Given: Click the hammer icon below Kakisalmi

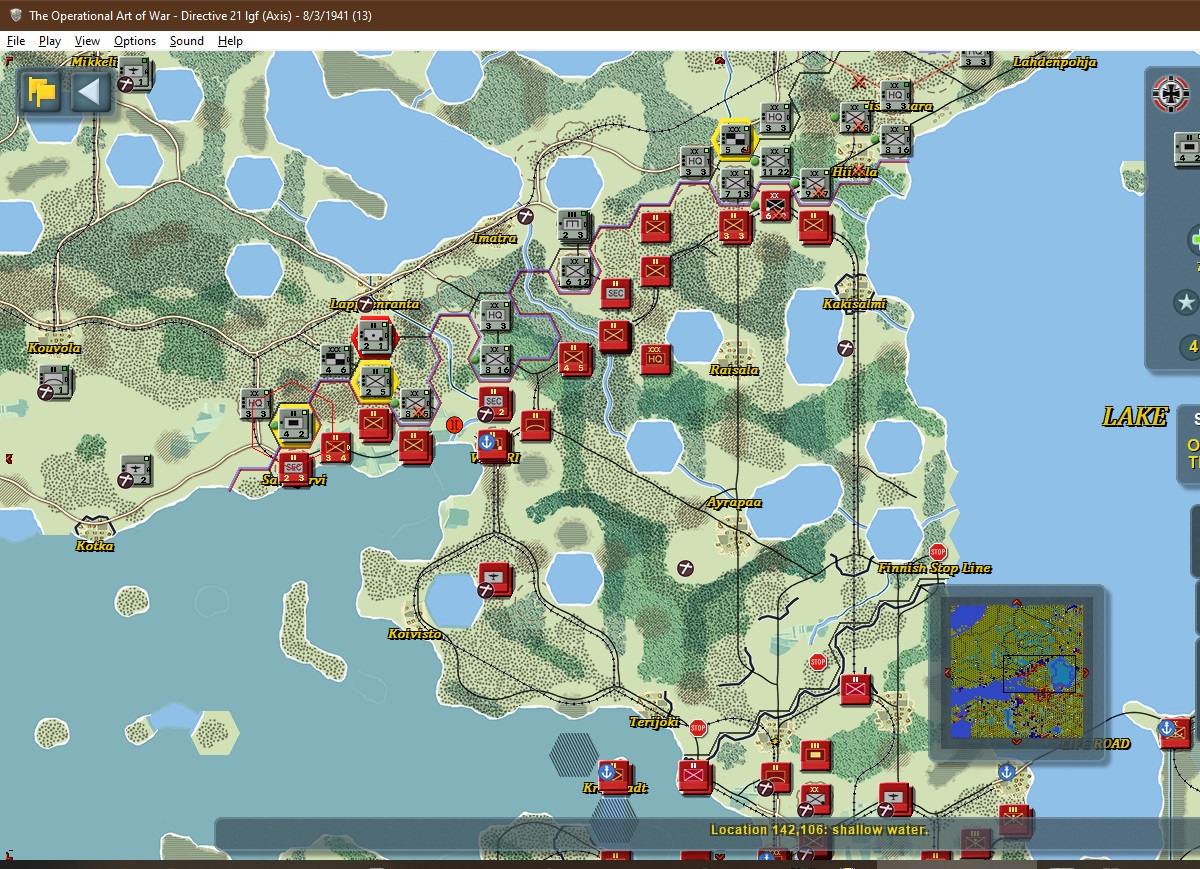Looking at the screenshot, I should 846,348.
